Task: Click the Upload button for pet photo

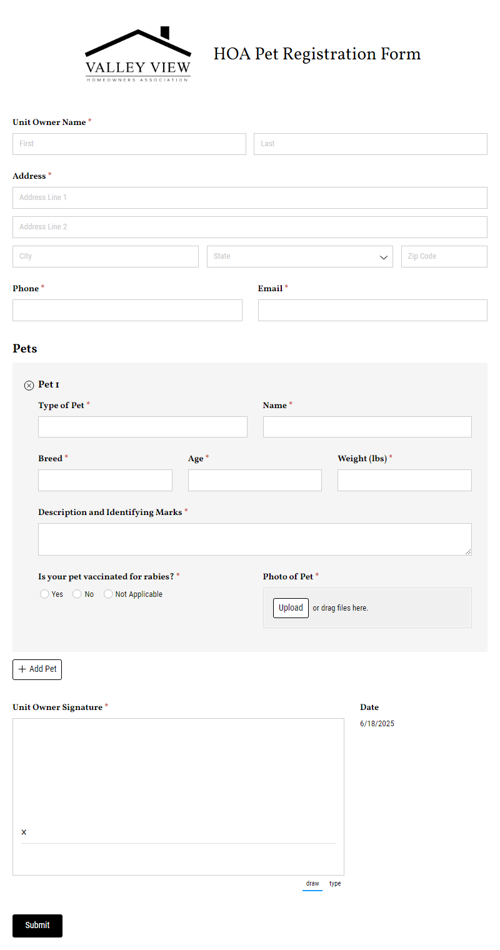Action: (x=291, y=608)
